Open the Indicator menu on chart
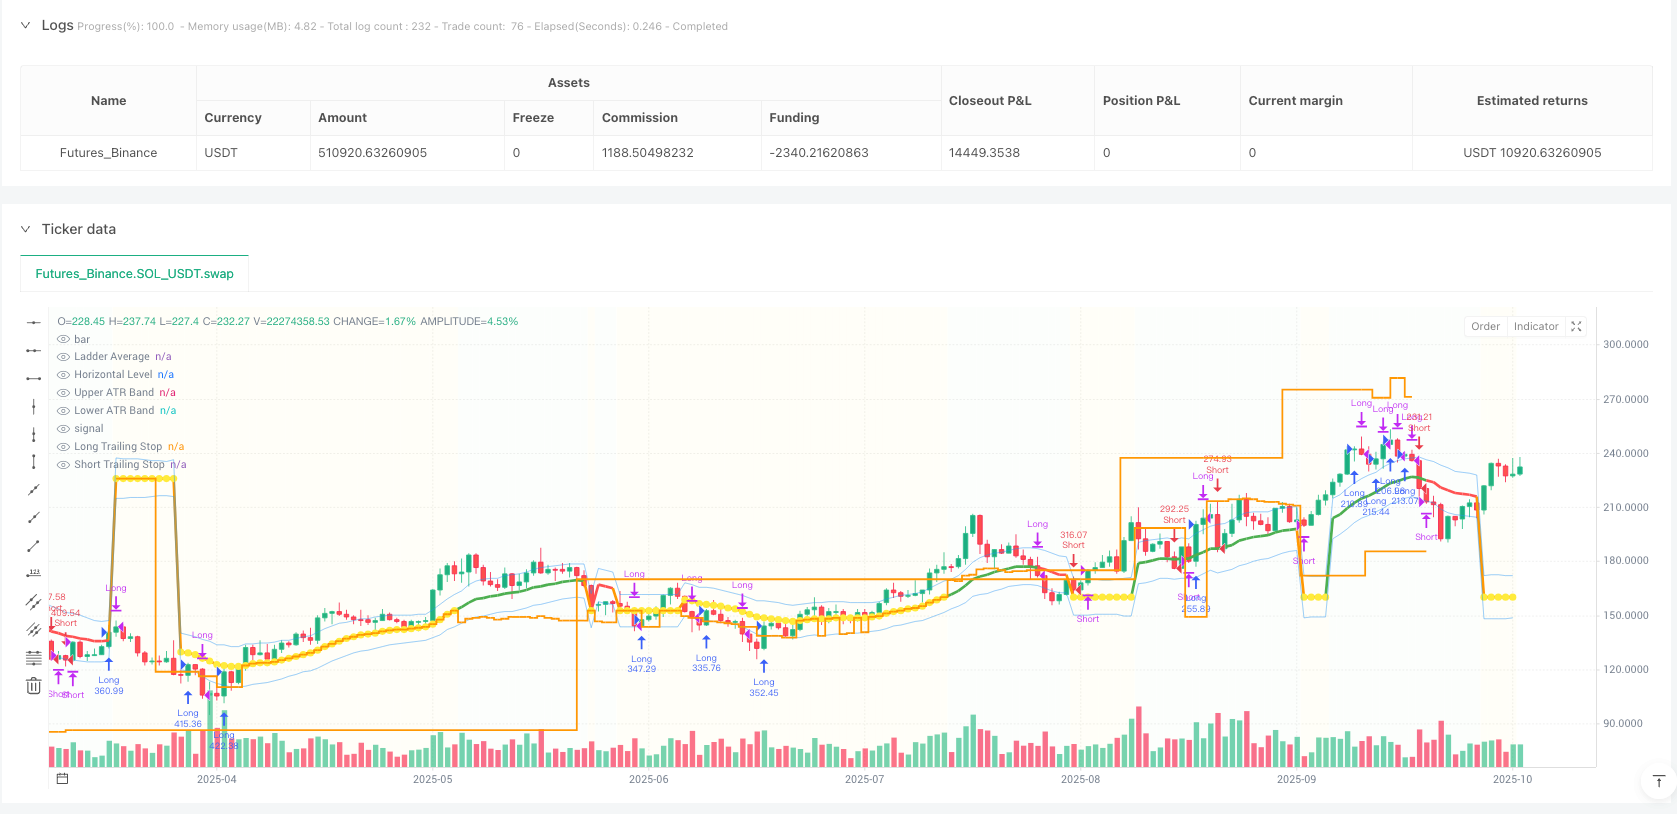This screenshot has height=814, width=1677. 1535,327
